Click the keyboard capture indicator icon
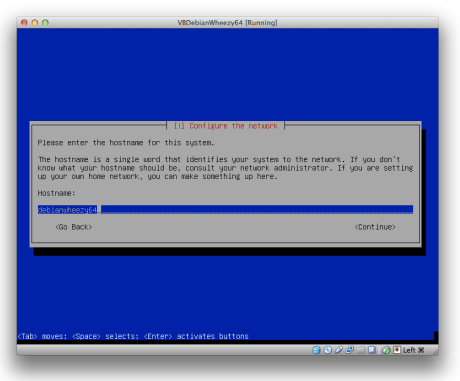This screenshot has width=460, height=381. (x=397, y=350)
